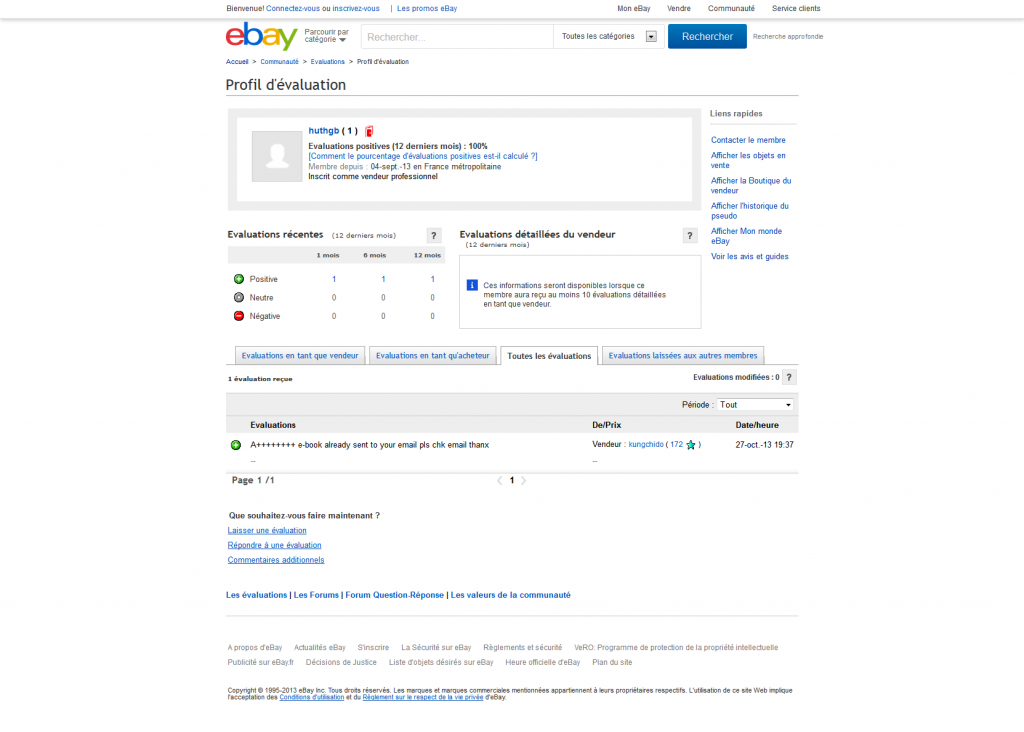Viewport: 1024px width, 732px height.
Task: Open help icon for Evaluations récentes
Action: [x=434, y=236]
